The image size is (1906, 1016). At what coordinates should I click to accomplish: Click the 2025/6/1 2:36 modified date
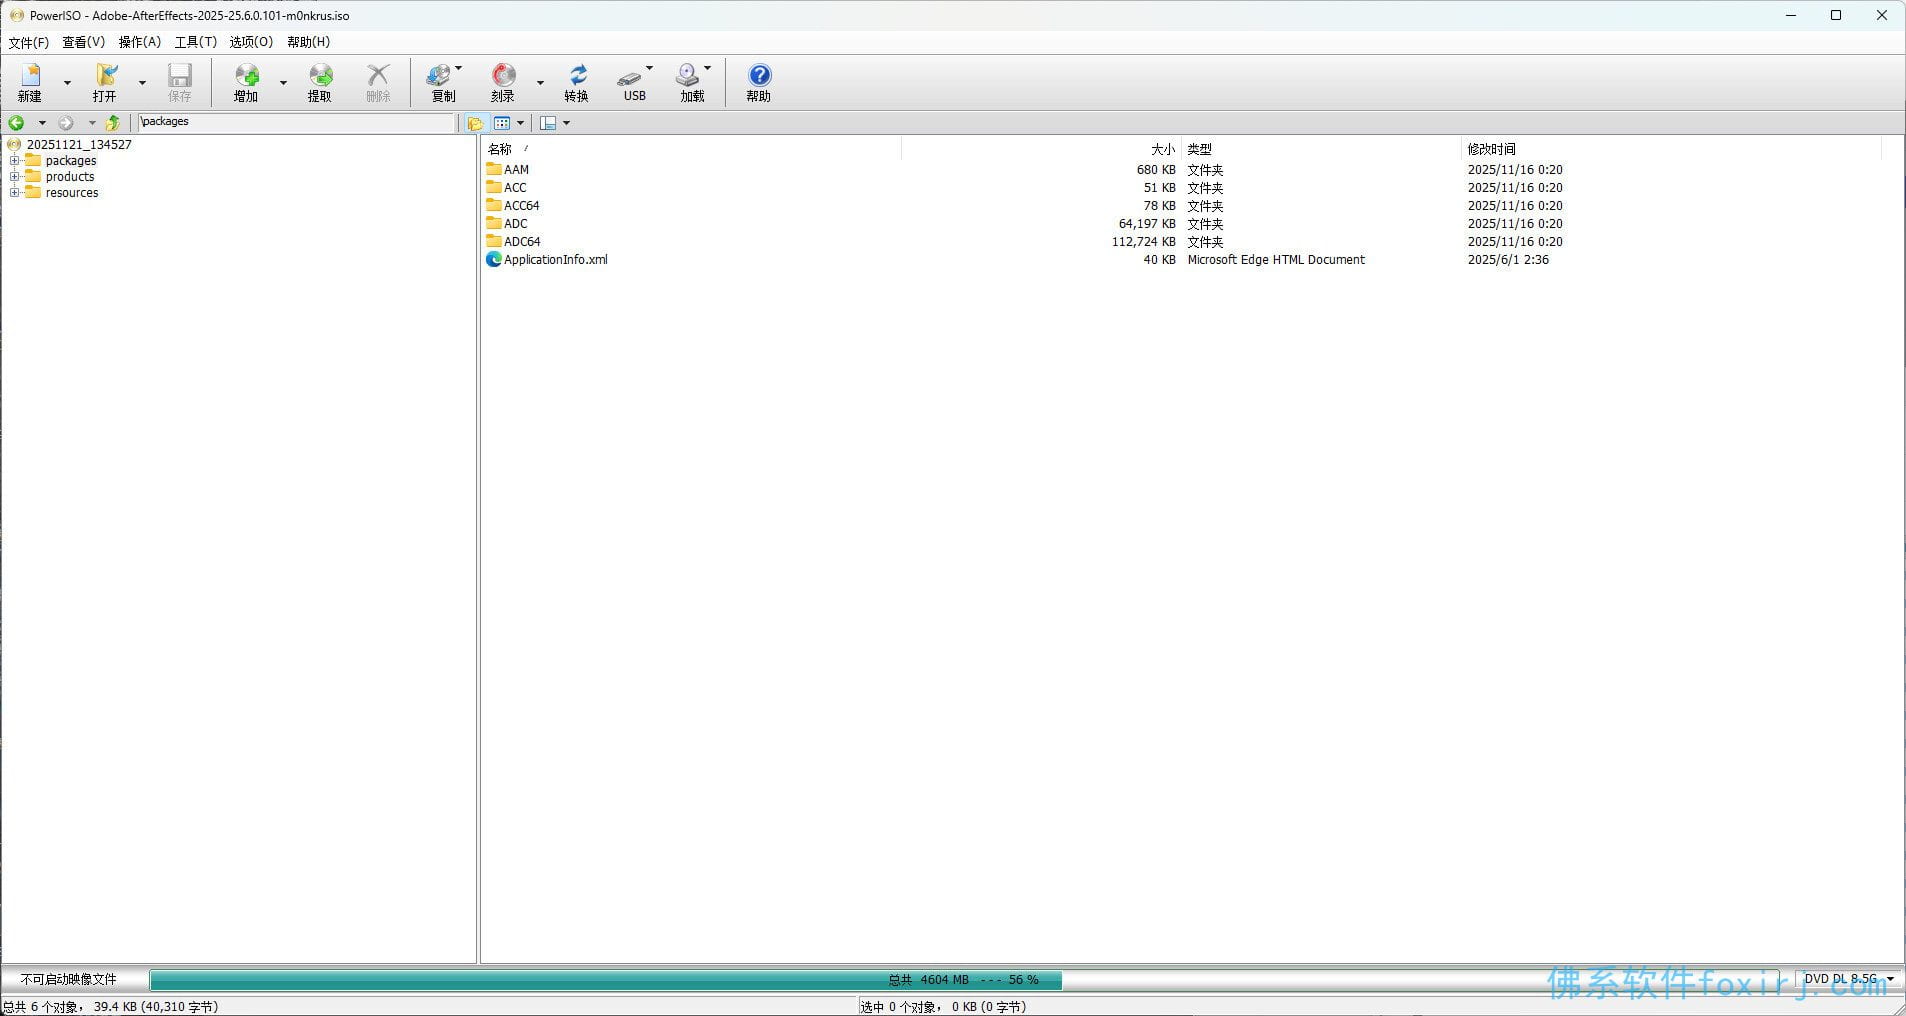pos(1508,259)
